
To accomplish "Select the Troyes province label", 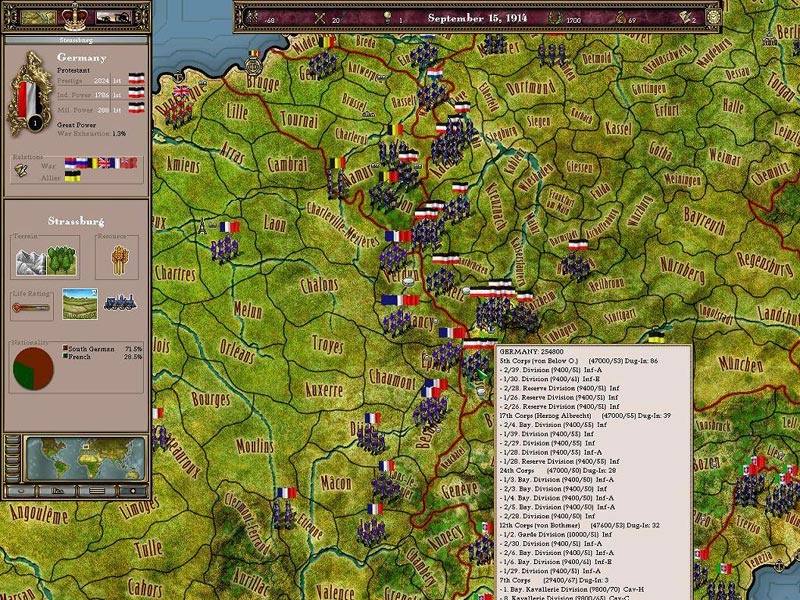I will [x=328, y=345].
